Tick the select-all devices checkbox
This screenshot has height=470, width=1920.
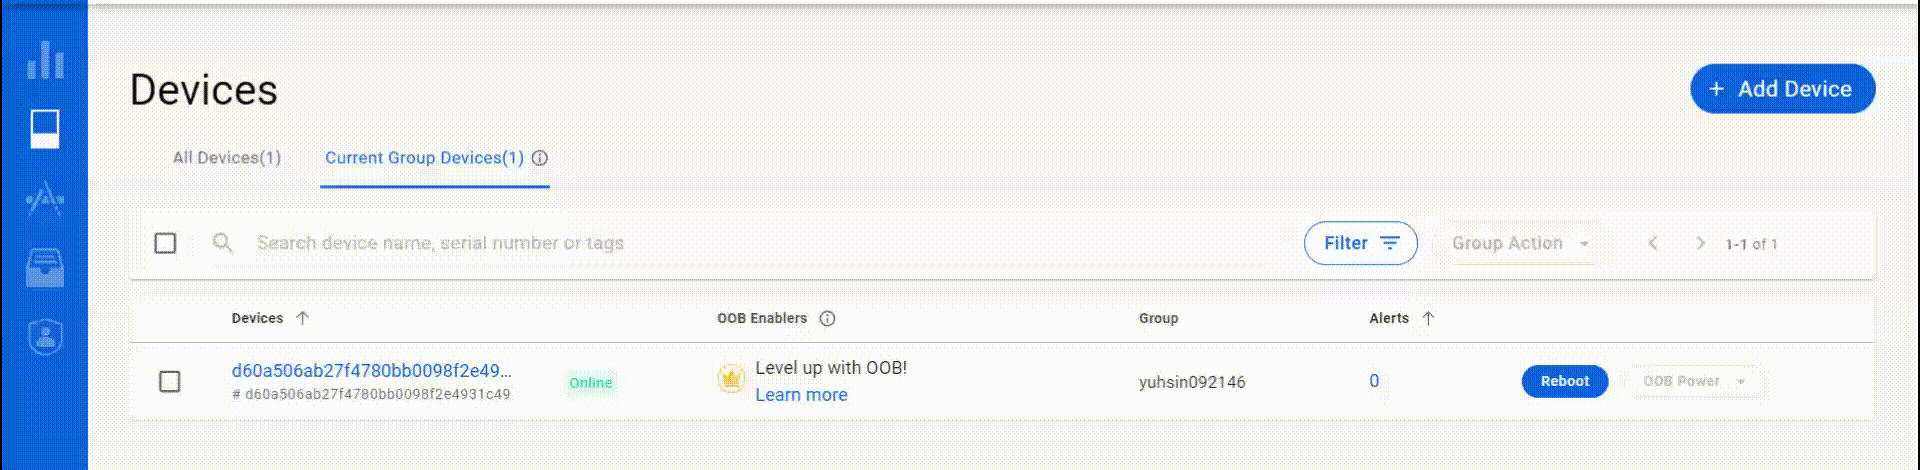tap(166, 243)
